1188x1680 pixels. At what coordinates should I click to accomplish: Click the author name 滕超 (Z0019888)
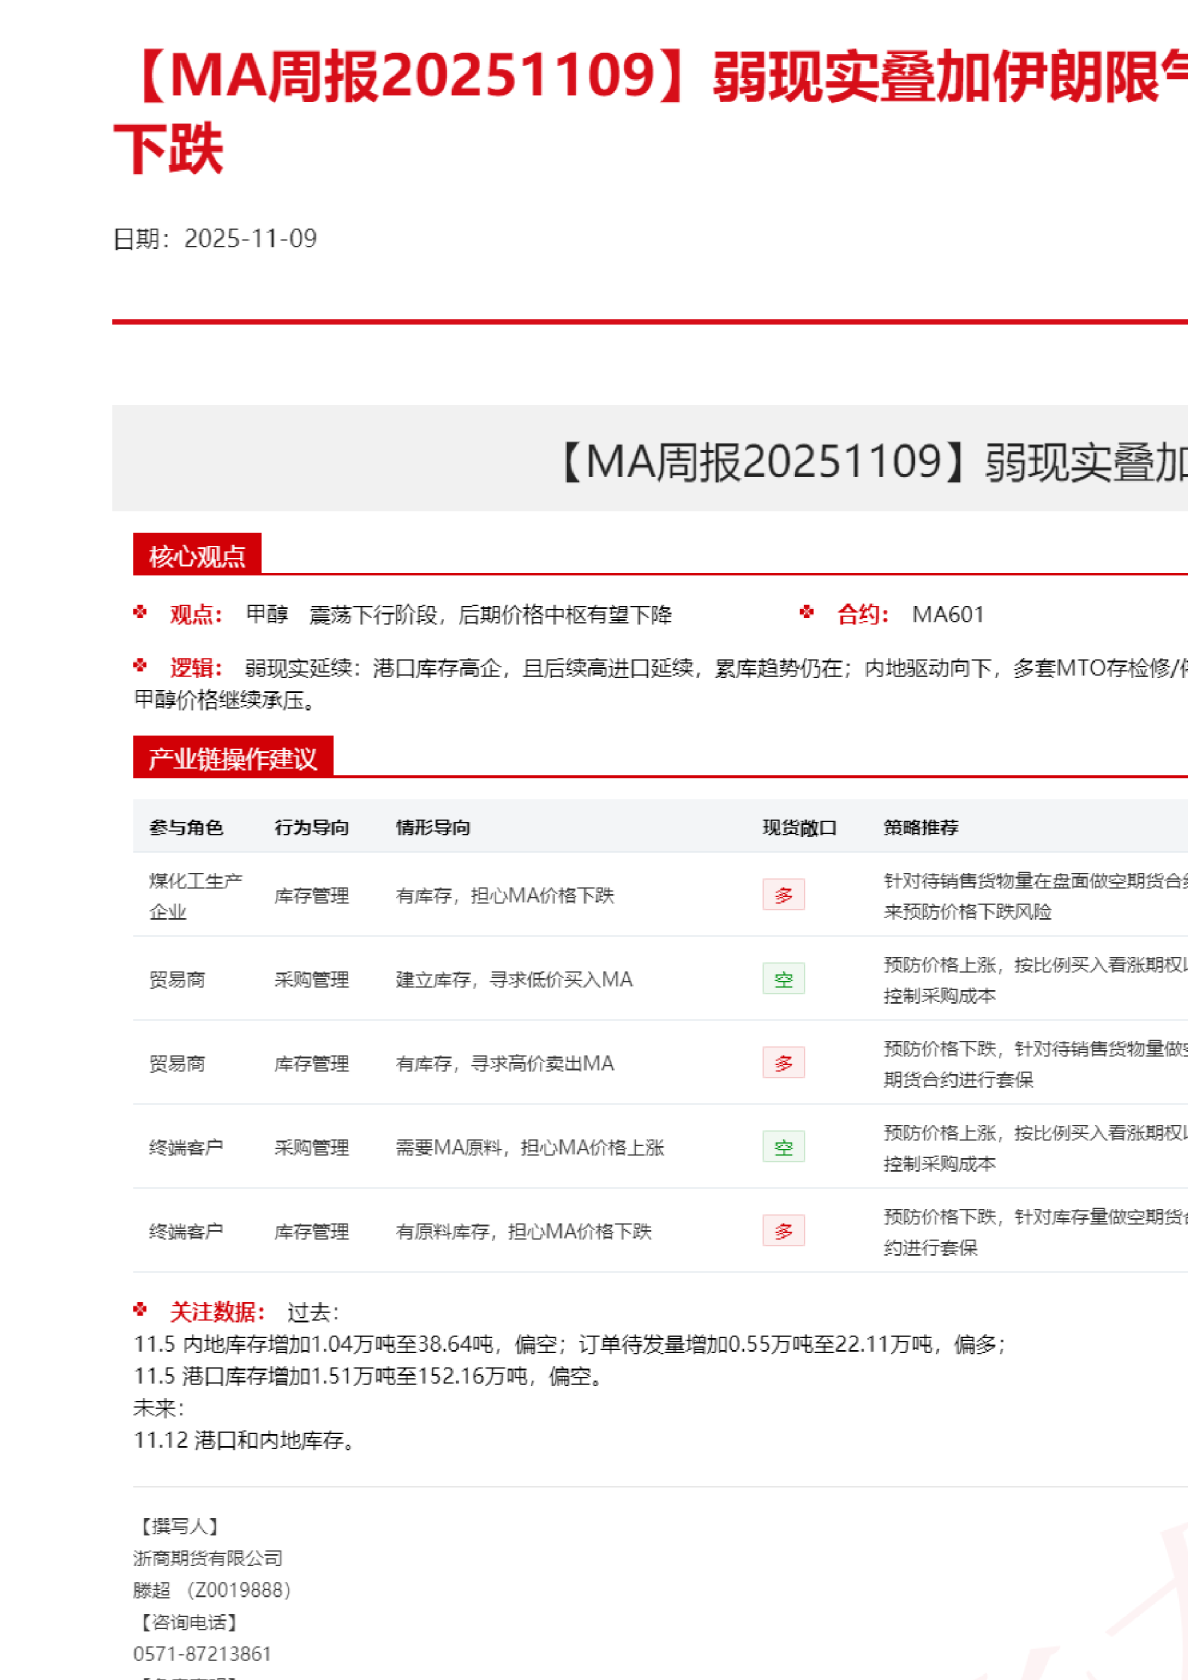tap(211, 1590)
